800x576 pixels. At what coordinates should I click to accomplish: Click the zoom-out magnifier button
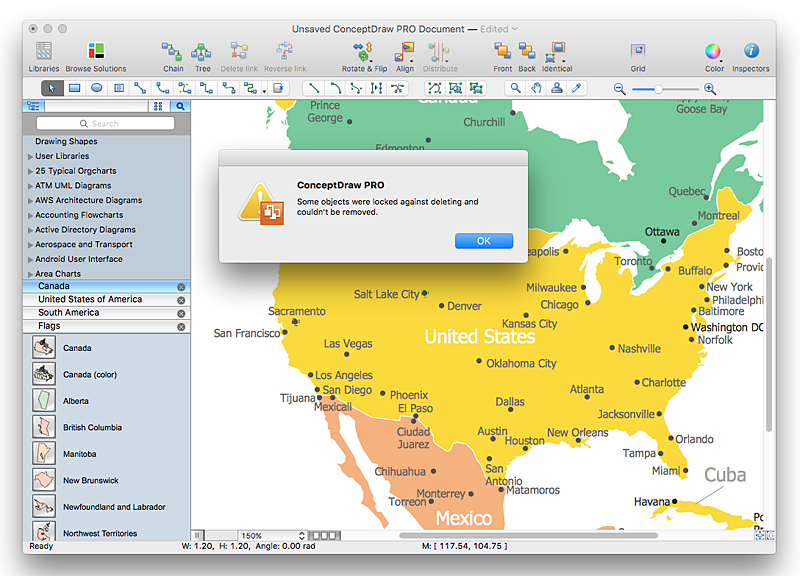point(619,89)
